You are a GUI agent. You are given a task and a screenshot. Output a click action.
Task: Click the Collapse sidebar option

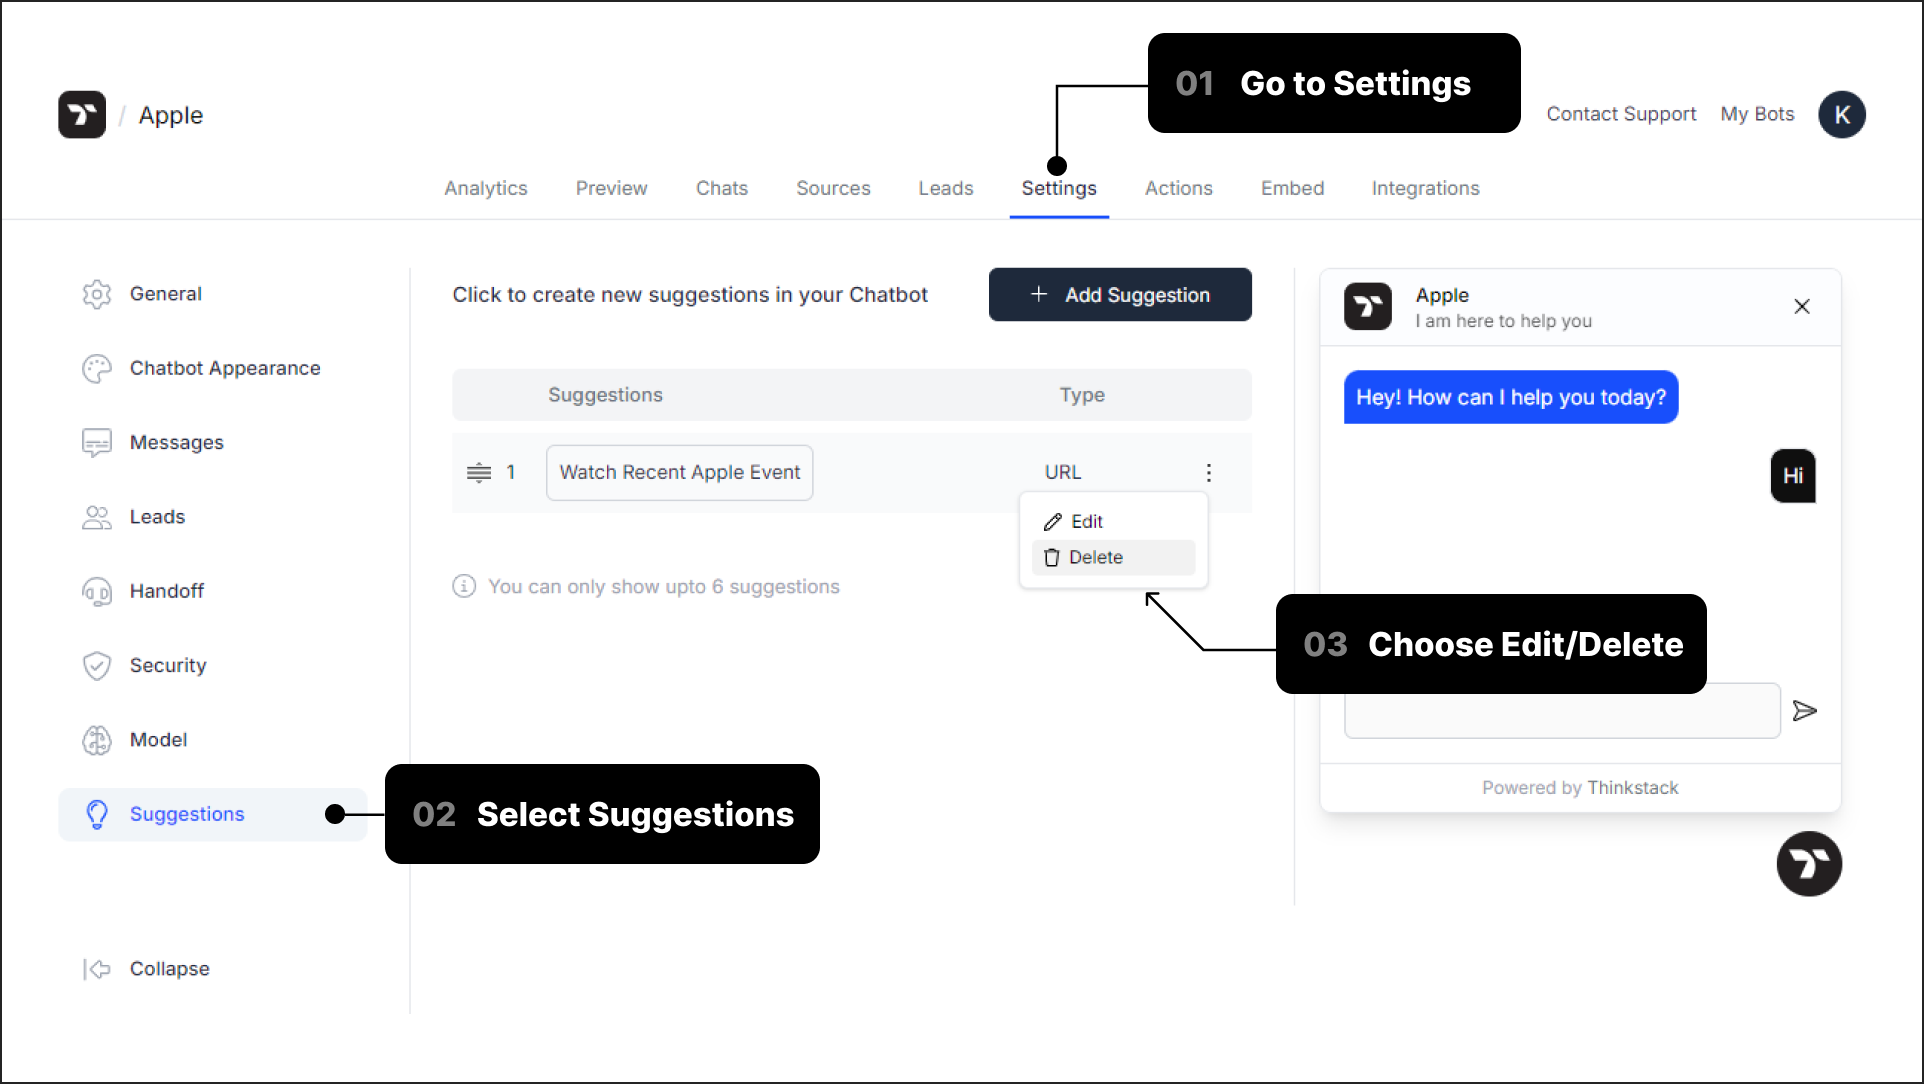(169, 968)
